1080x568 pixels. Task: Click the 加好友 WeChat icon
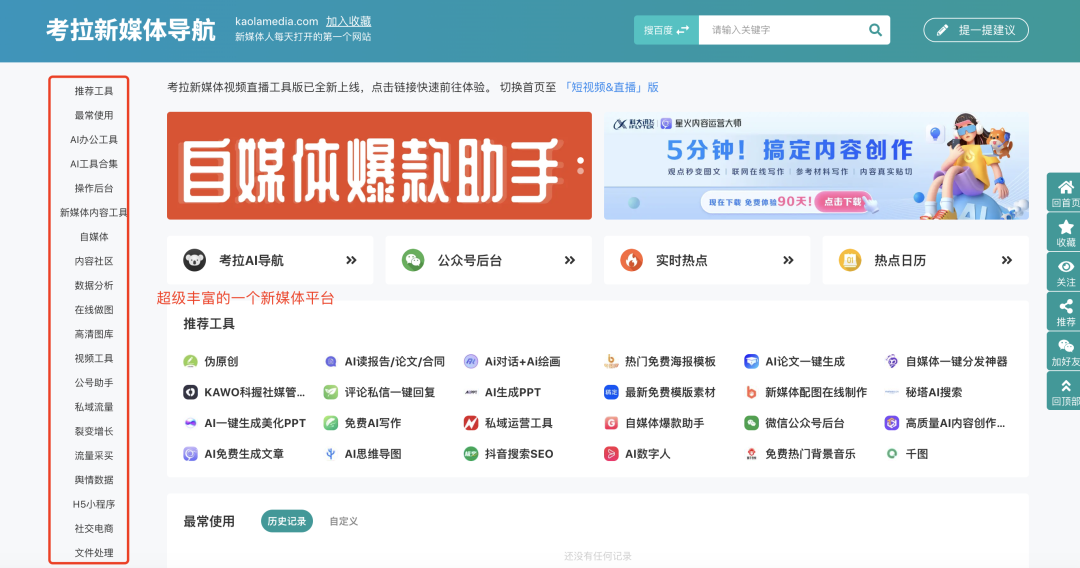click(1066, 346)
